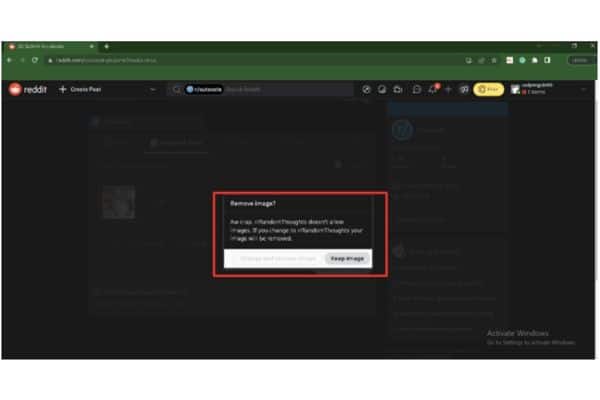The width and height of the screenshot is (600, 400).
Task: Click the uploaded image thumbnail behind dialog
Action: pyautogui.click(x=119, y=202)
